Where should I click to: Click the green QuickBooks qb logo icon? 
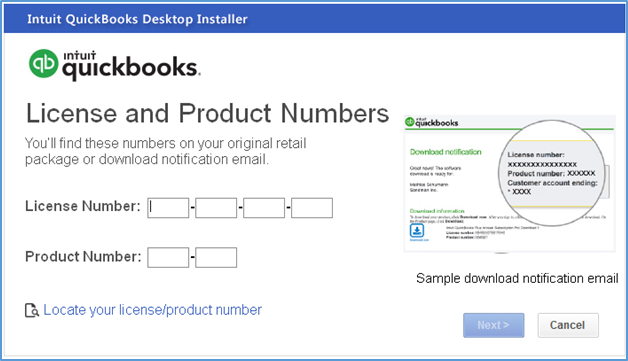(x=44, y=63)
